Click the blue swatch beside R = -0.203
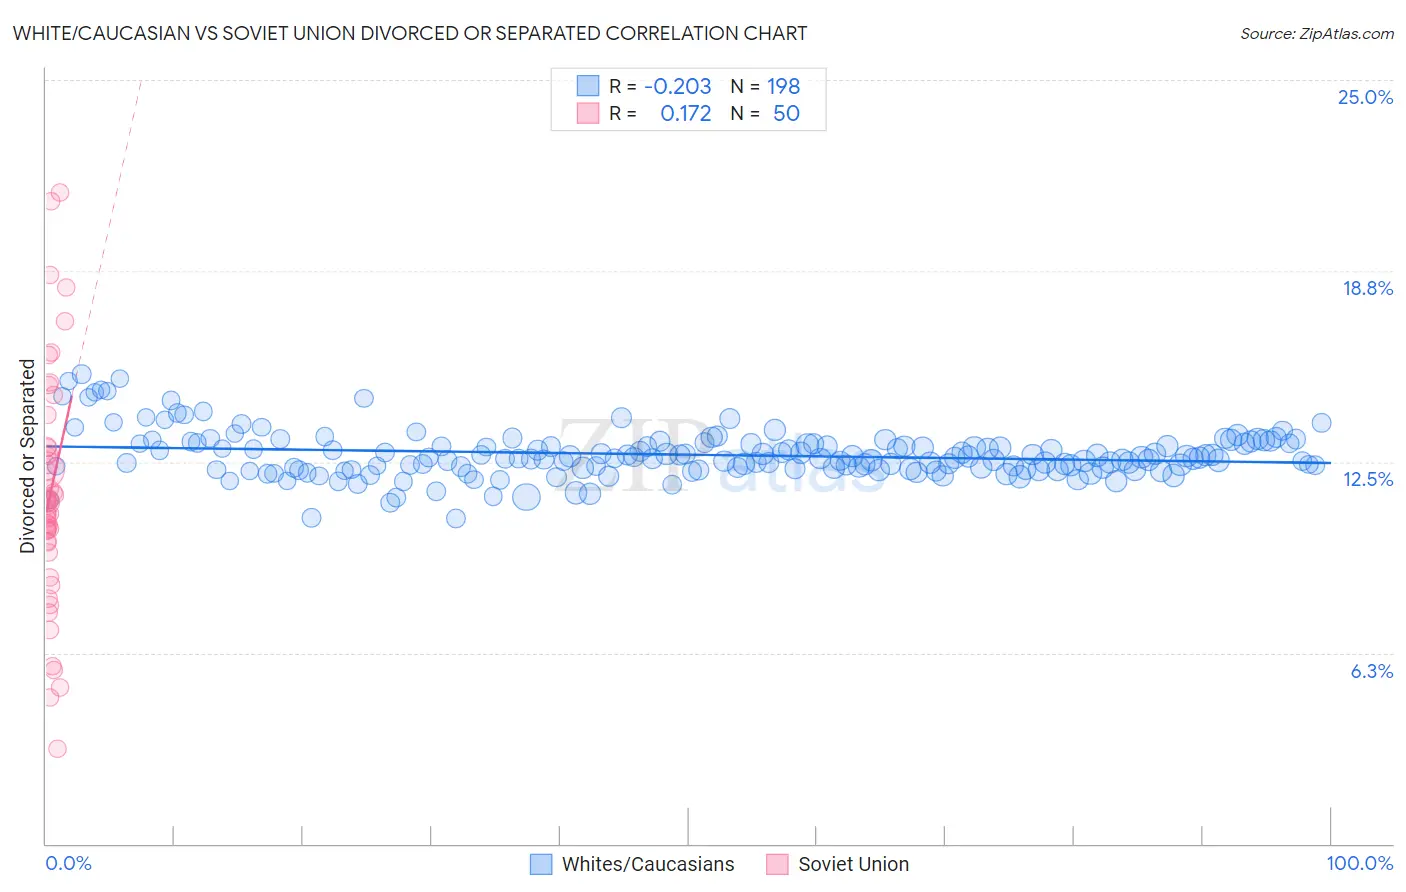1406x892 pixels. pos(587,86)
